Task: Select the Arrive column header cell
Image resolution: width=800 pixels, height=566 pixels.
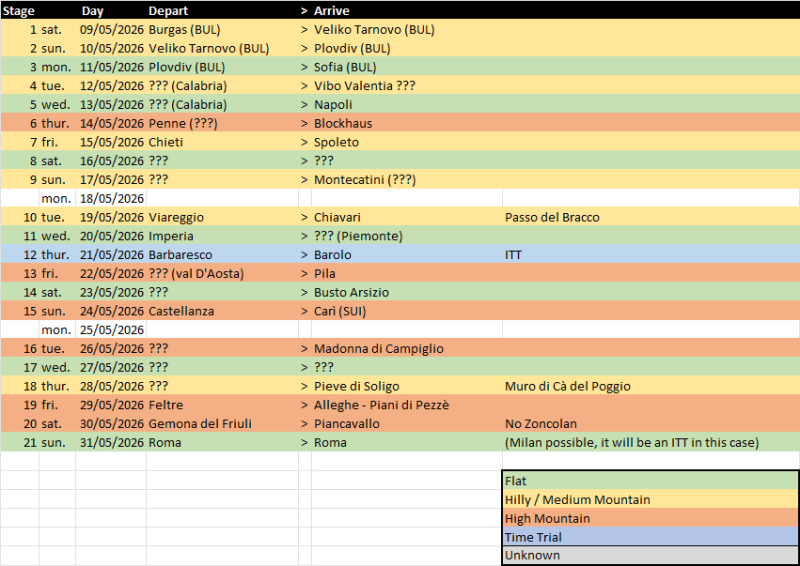Action: pyautogui.click(x=332, y=11)
